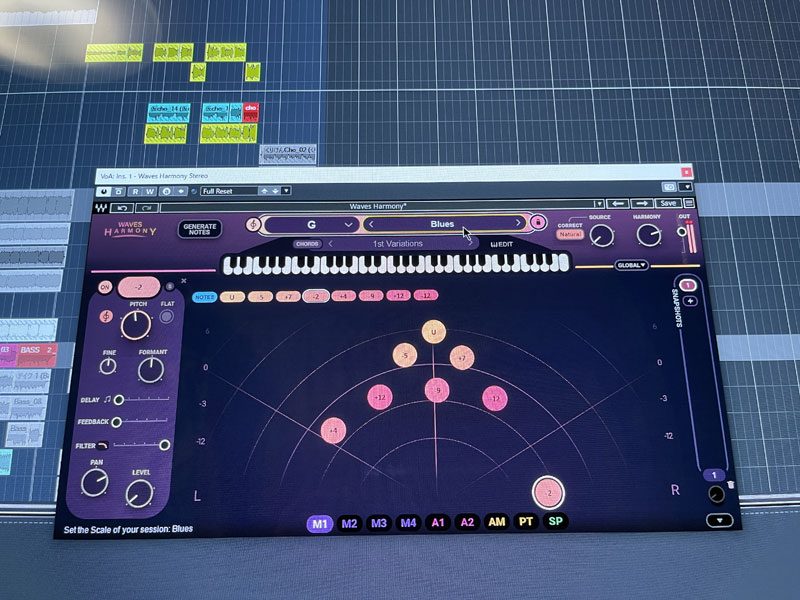Go to previous scale before Blues

(371, 224)
